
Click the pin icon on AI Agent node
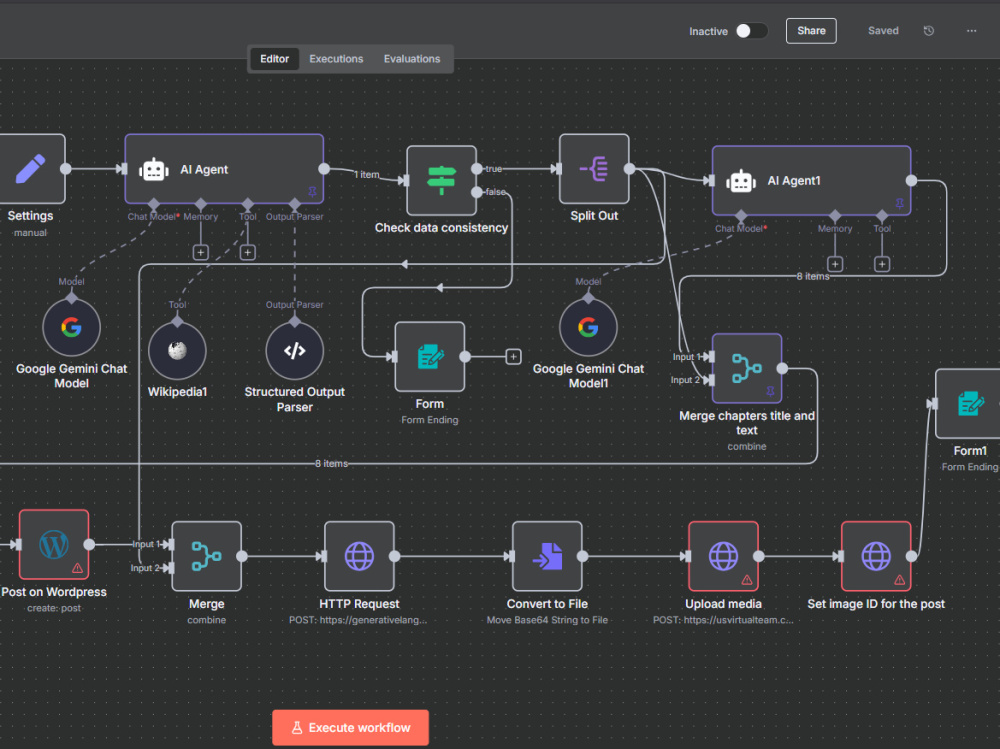point(312,191)
